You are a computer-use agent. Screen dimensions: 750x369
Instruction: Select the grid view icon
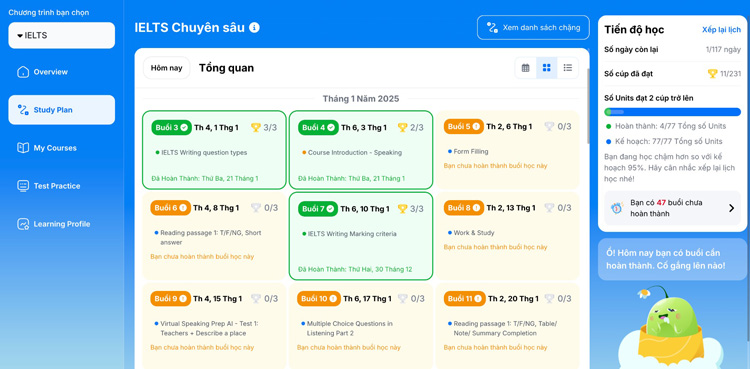pos(546,68)
